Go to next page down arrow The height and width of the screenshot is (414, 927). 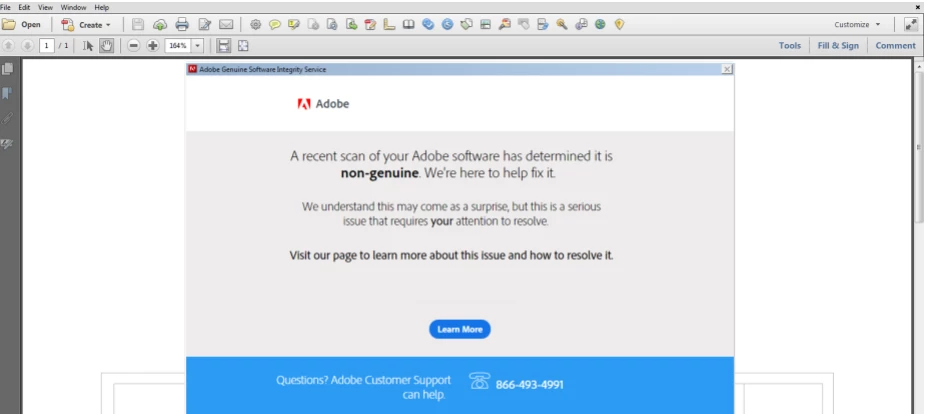(27, 46)
